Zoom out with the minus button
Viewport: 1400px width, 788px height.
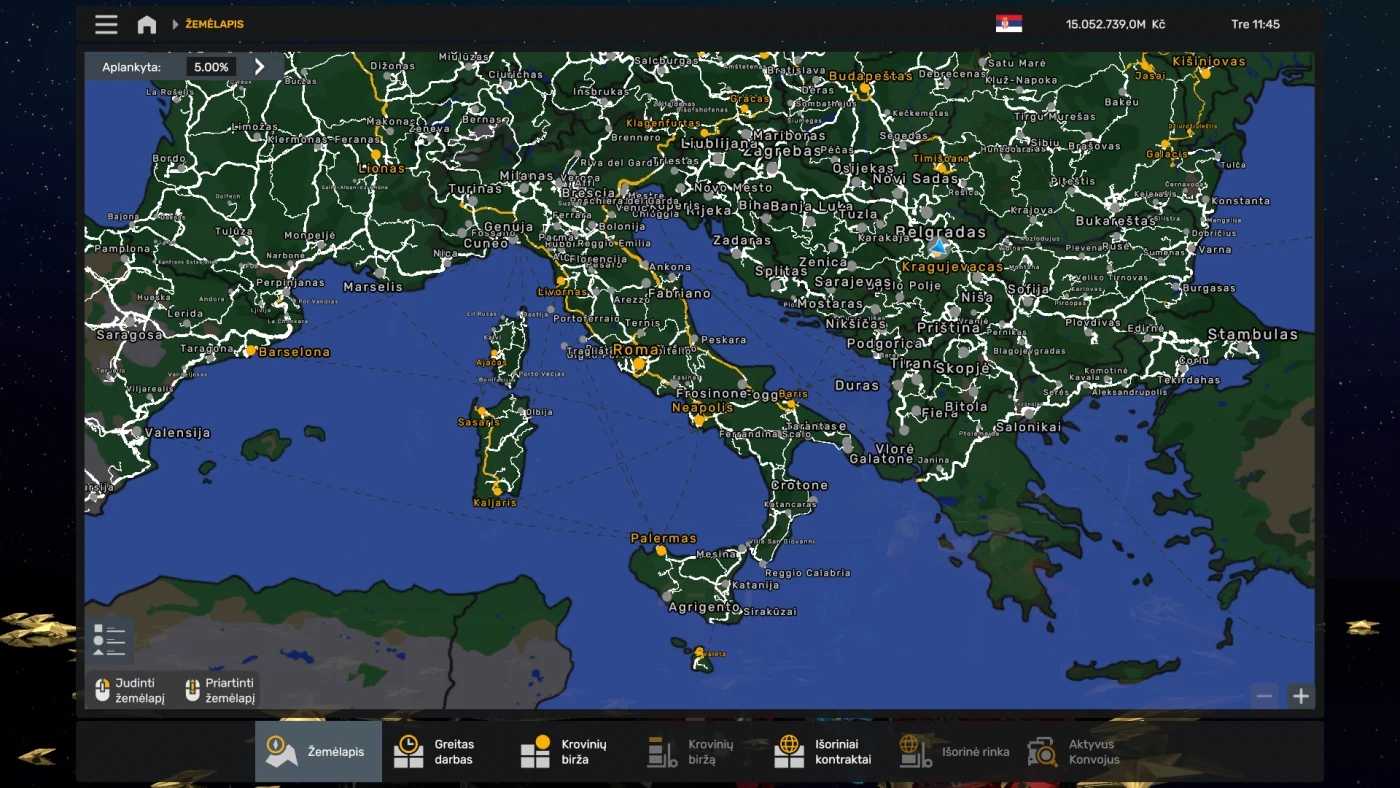[1265, 697]
